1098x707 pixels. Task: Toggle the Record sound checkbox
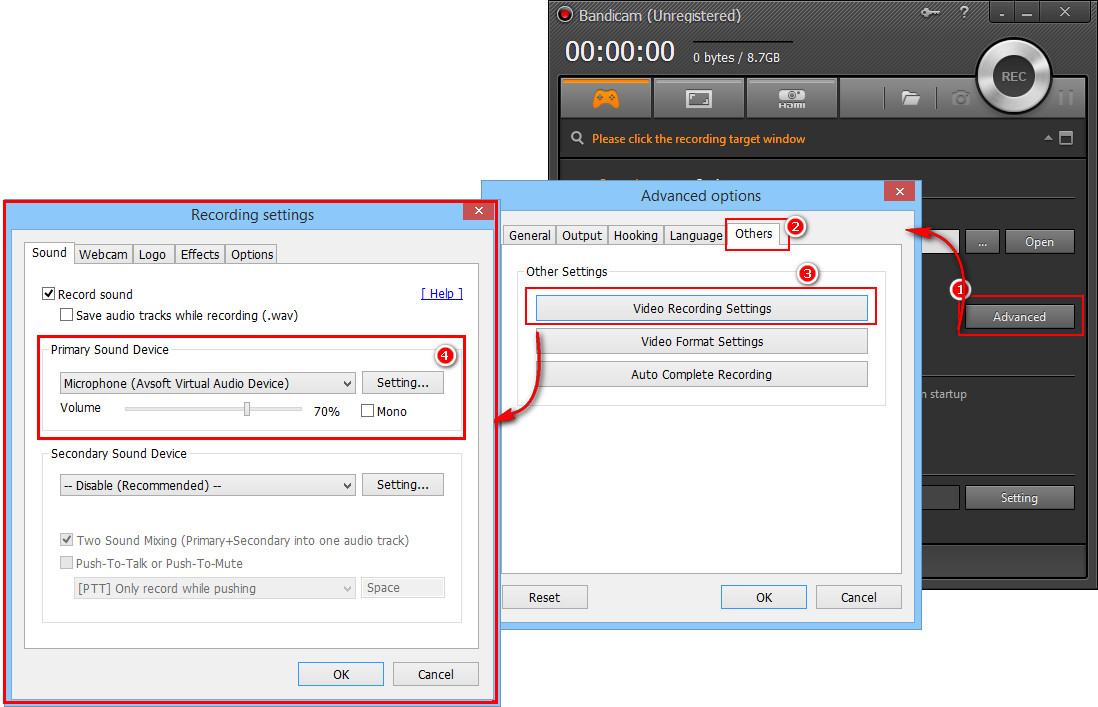(48, 294)
